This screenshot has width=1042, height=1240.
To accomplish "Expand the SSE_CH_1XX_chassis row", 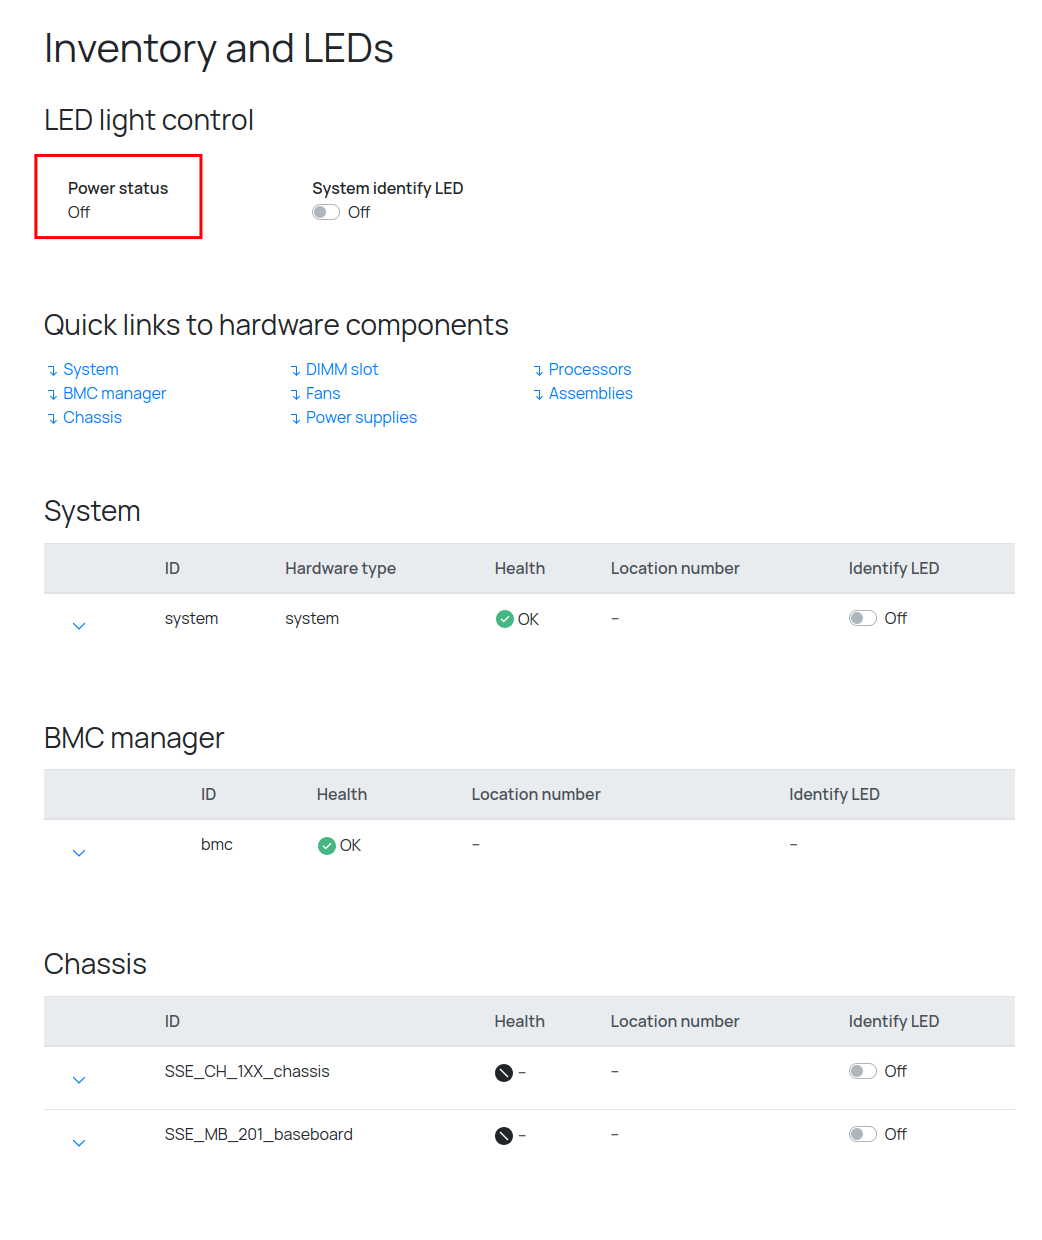I will coord(79,1080).
